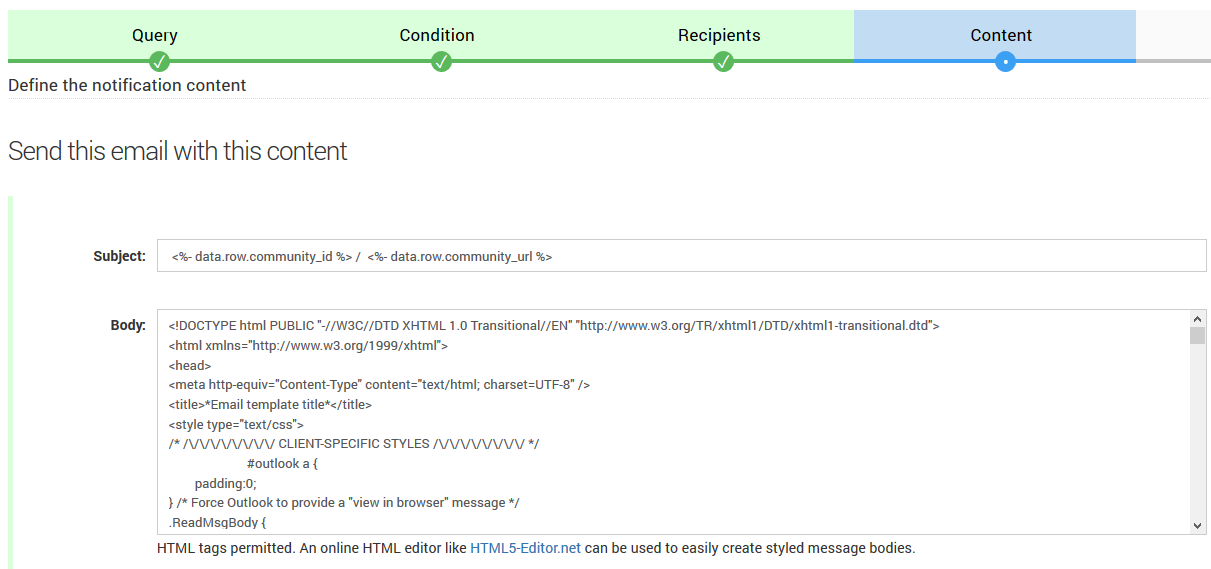The height and width of the screenshot is (569, 1211).
Task: Select the Content wizard step
Action: (x=1001, y=35)
